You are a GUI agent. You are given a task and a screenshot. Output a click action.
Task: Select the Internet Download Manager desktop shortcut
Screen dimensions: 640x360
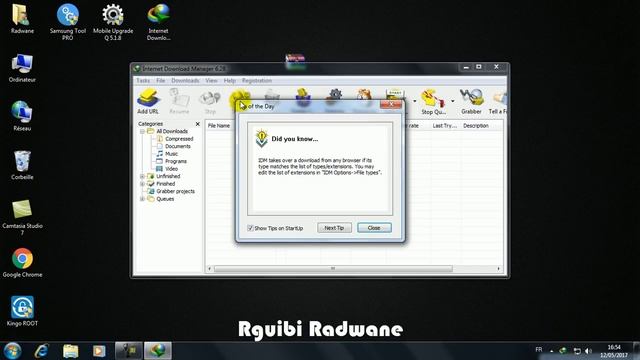158,22
